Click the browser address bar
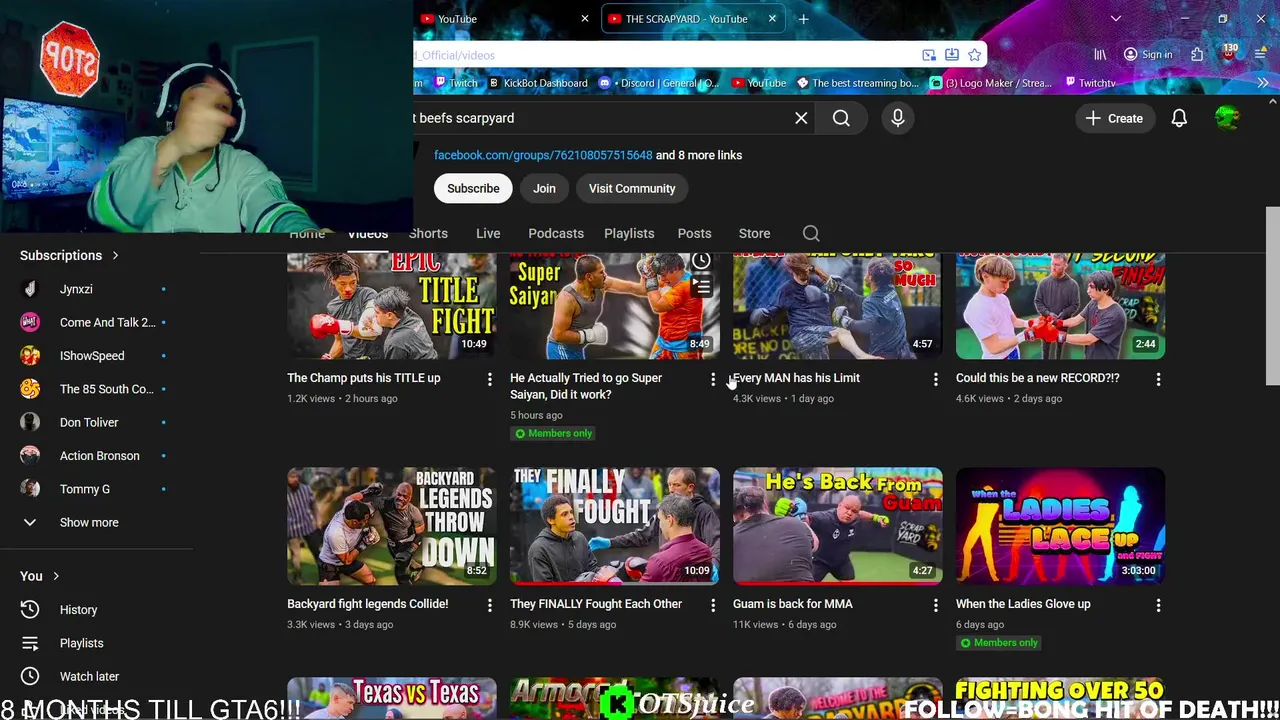Image resolution: width=1280 pixels, height=720 pixels. (x=664, y=55)
